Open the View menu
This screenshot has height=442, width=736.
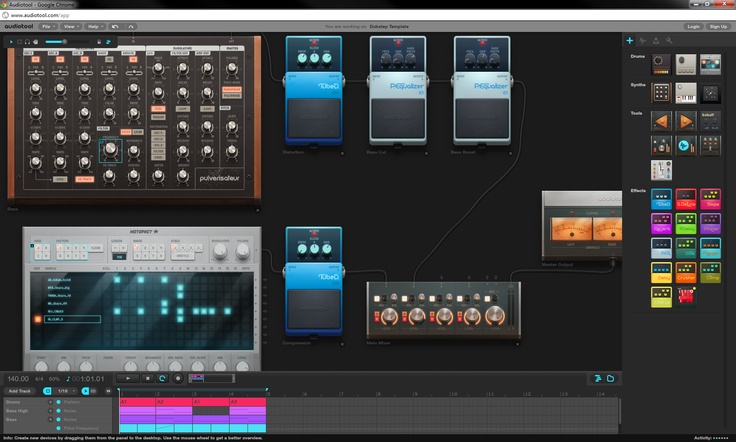click(71, 26)
